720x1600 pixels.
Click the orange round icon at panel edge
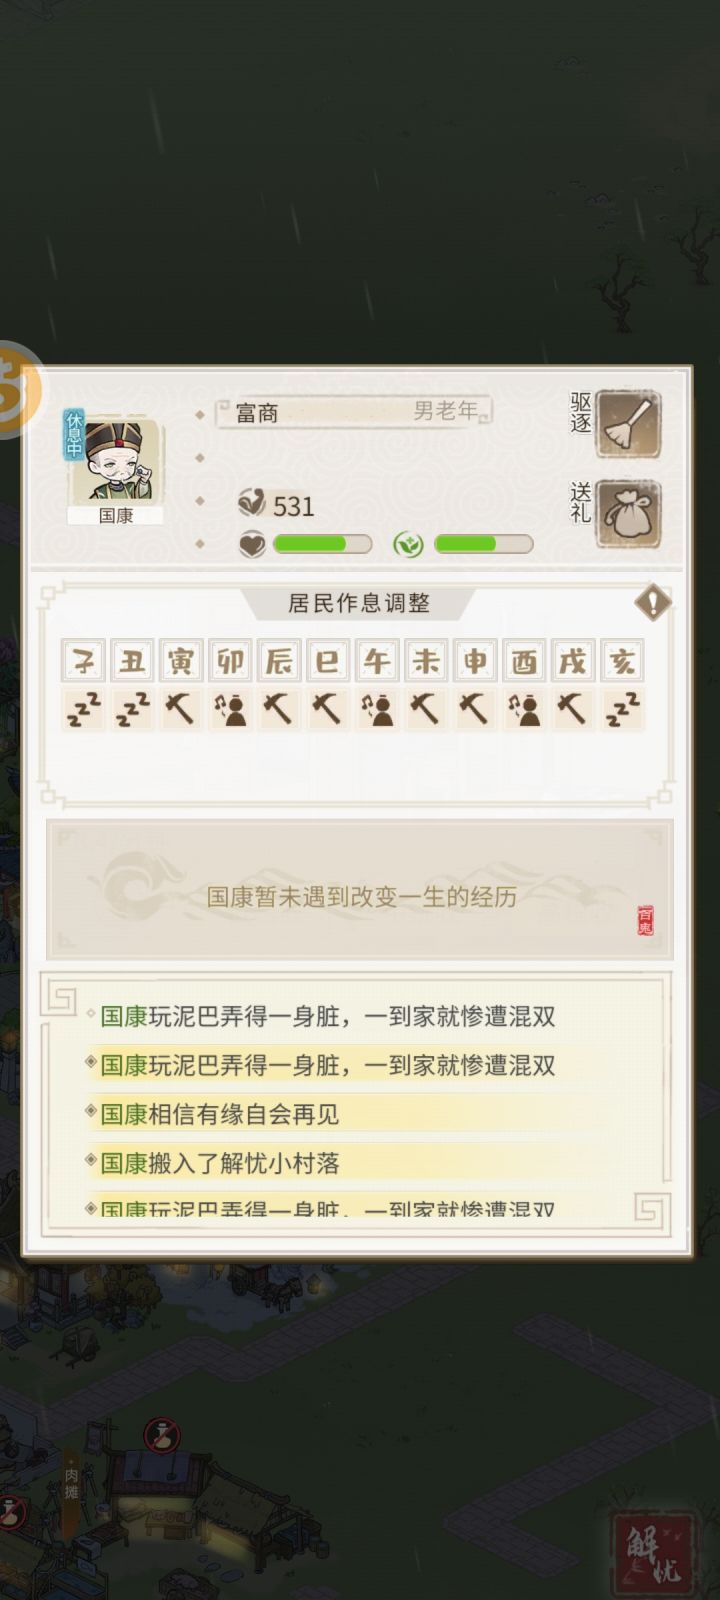(14, 388)
